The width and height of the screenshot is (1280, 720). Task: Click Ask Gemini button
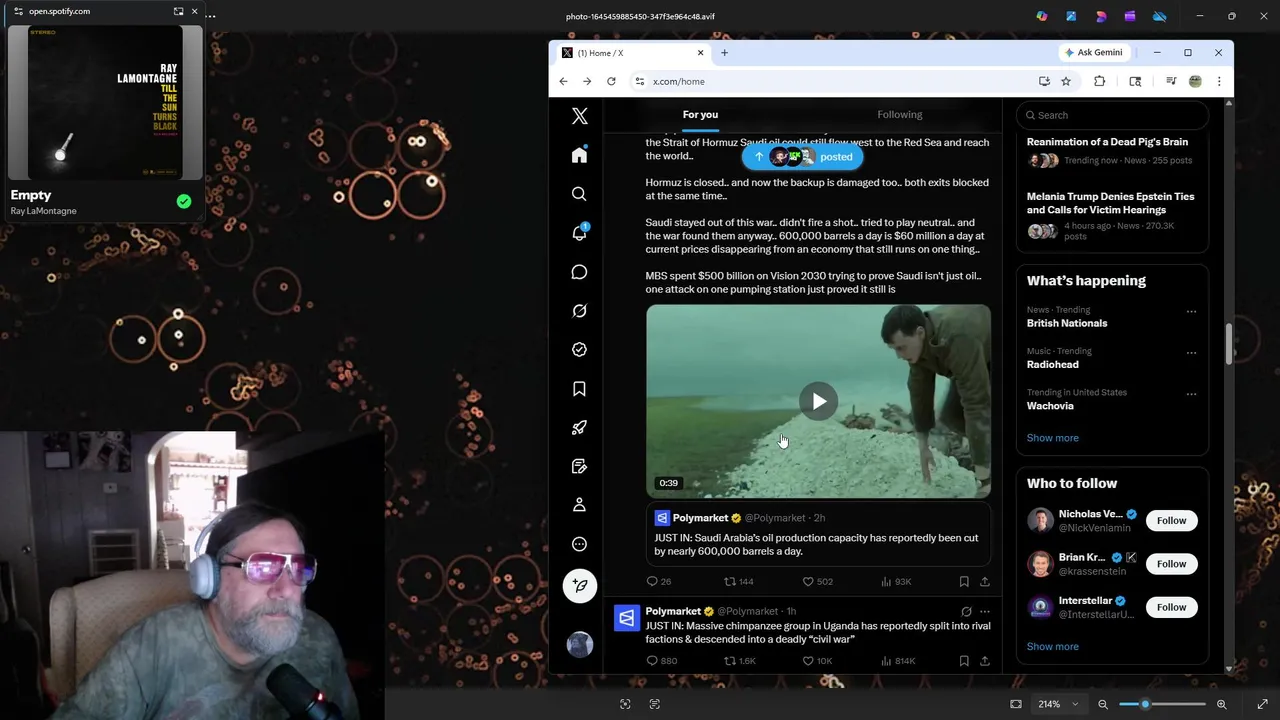pos(1093,52)
